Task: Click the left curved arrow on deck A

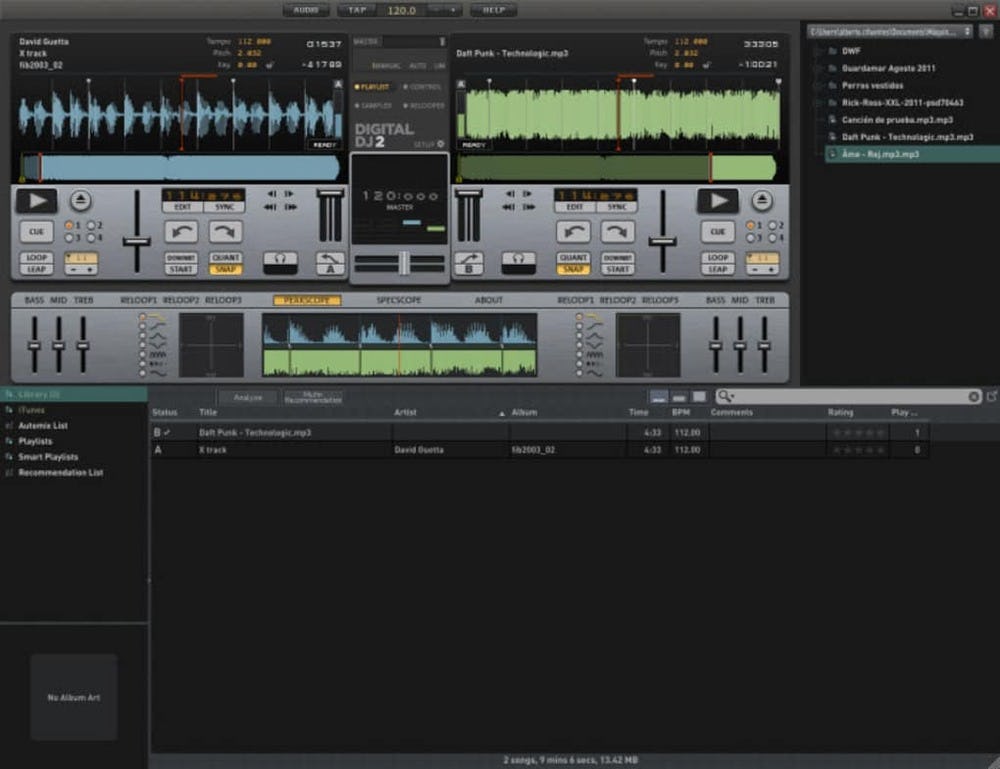Action: pyautogui.click(x=181, y=232)
